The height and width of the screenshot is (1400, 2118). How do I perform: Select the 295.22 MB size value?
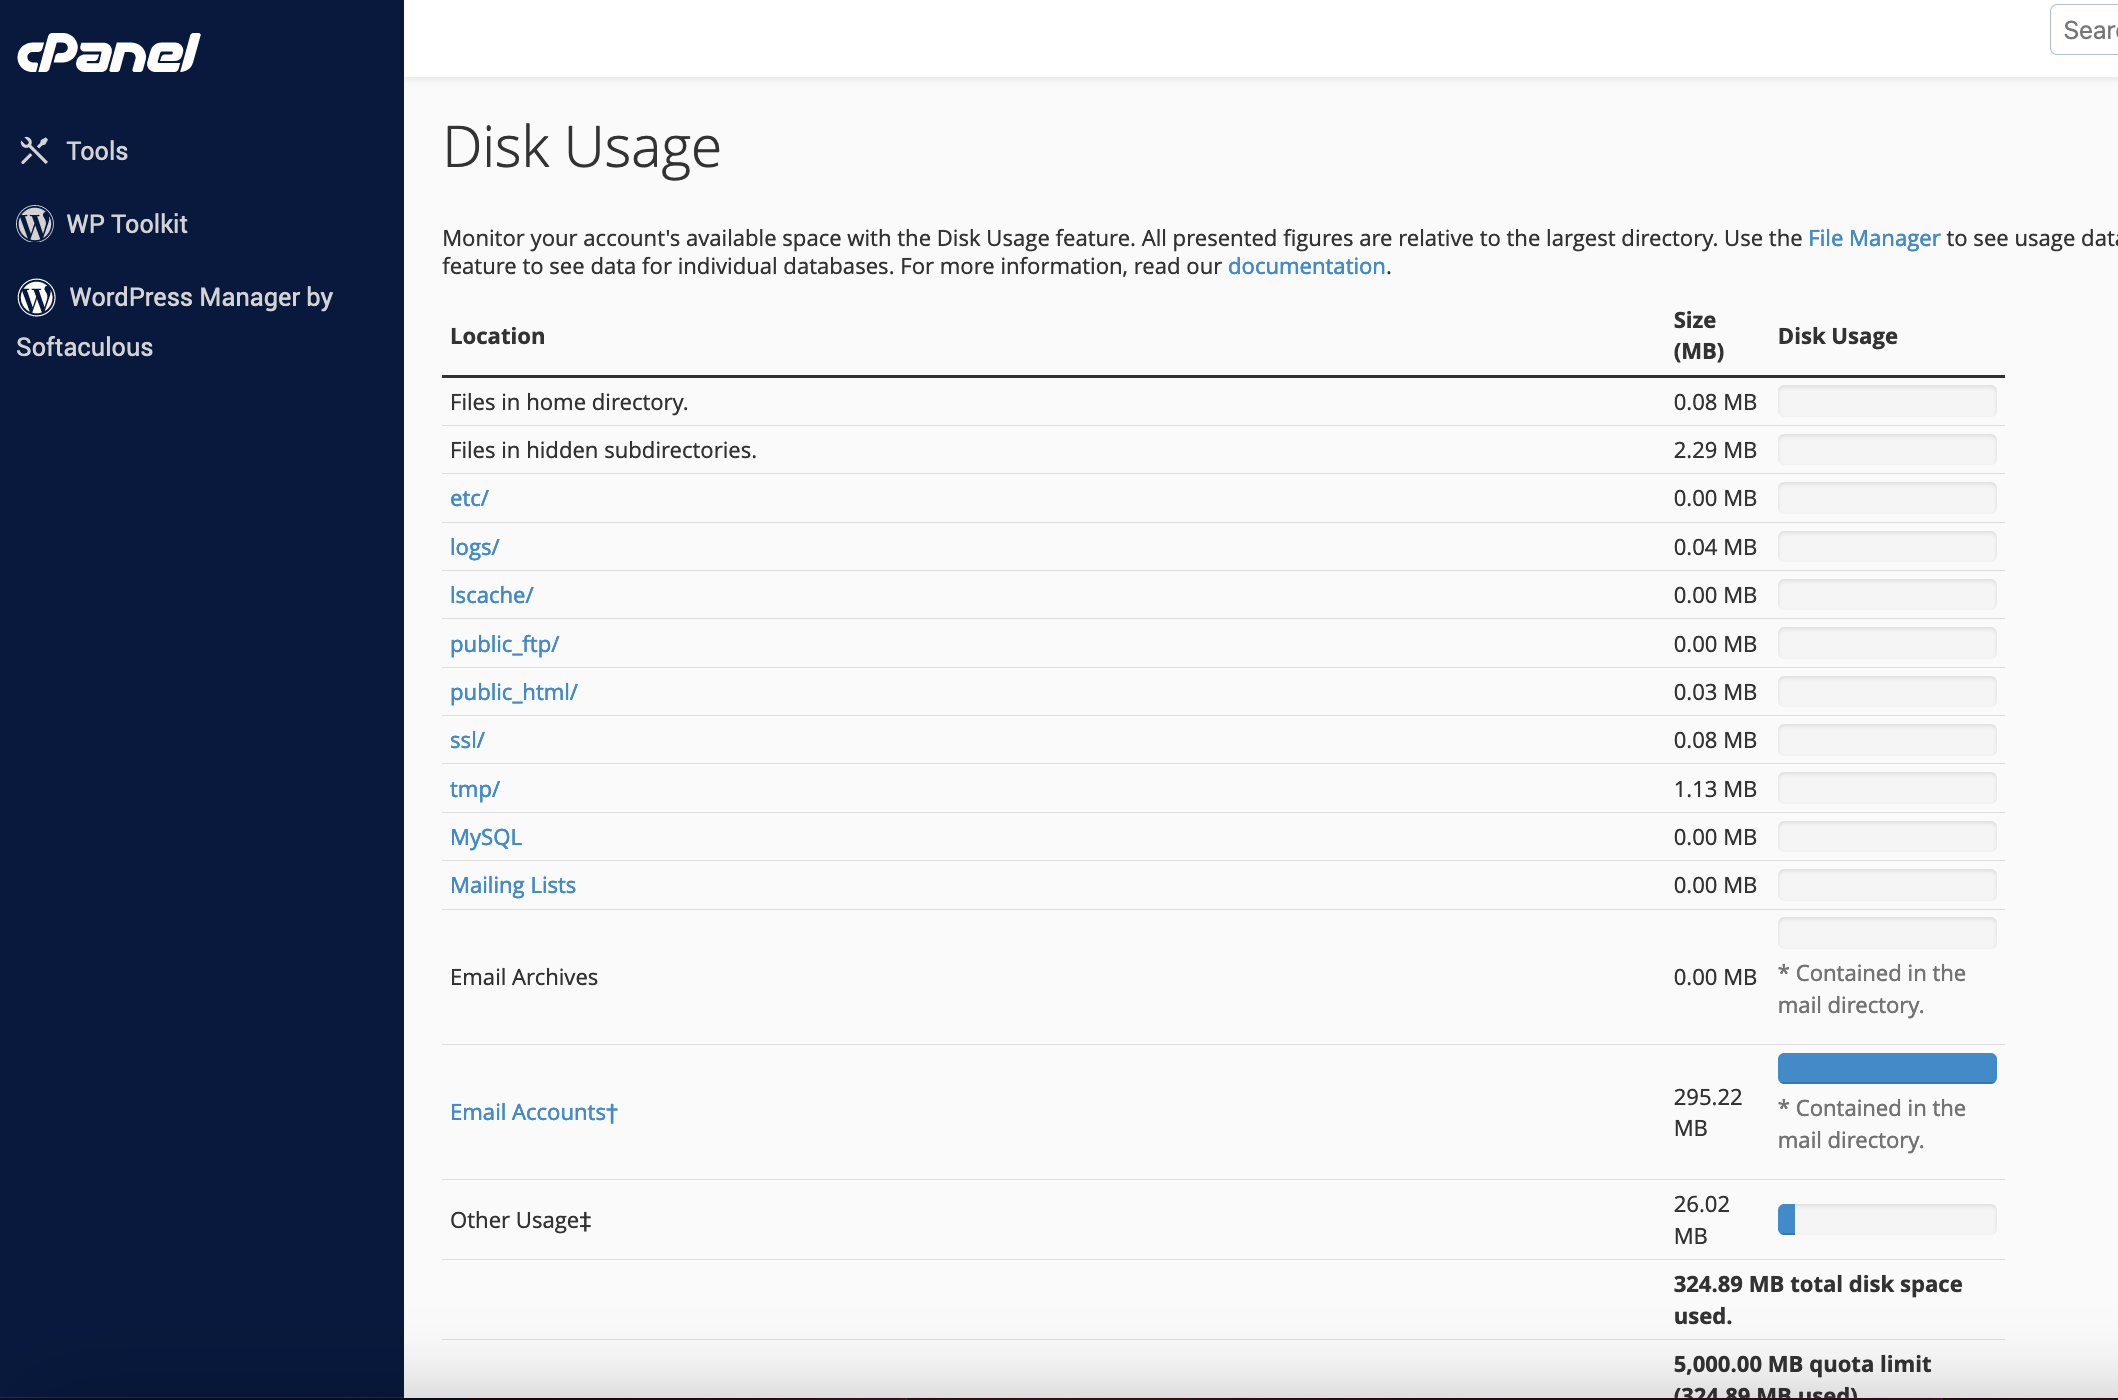(1707, 1112)
